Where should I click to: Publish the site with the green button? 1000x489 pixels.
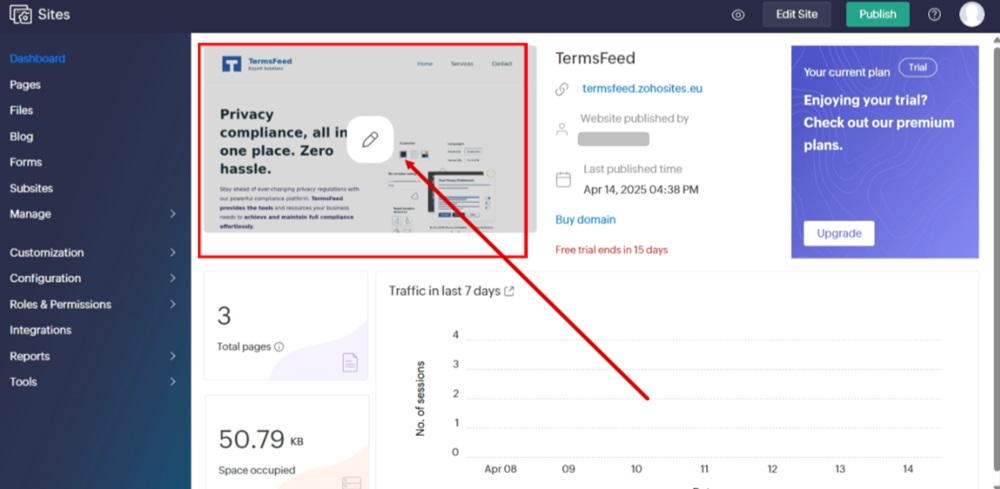pyautogui.click(x=878, y=15)
